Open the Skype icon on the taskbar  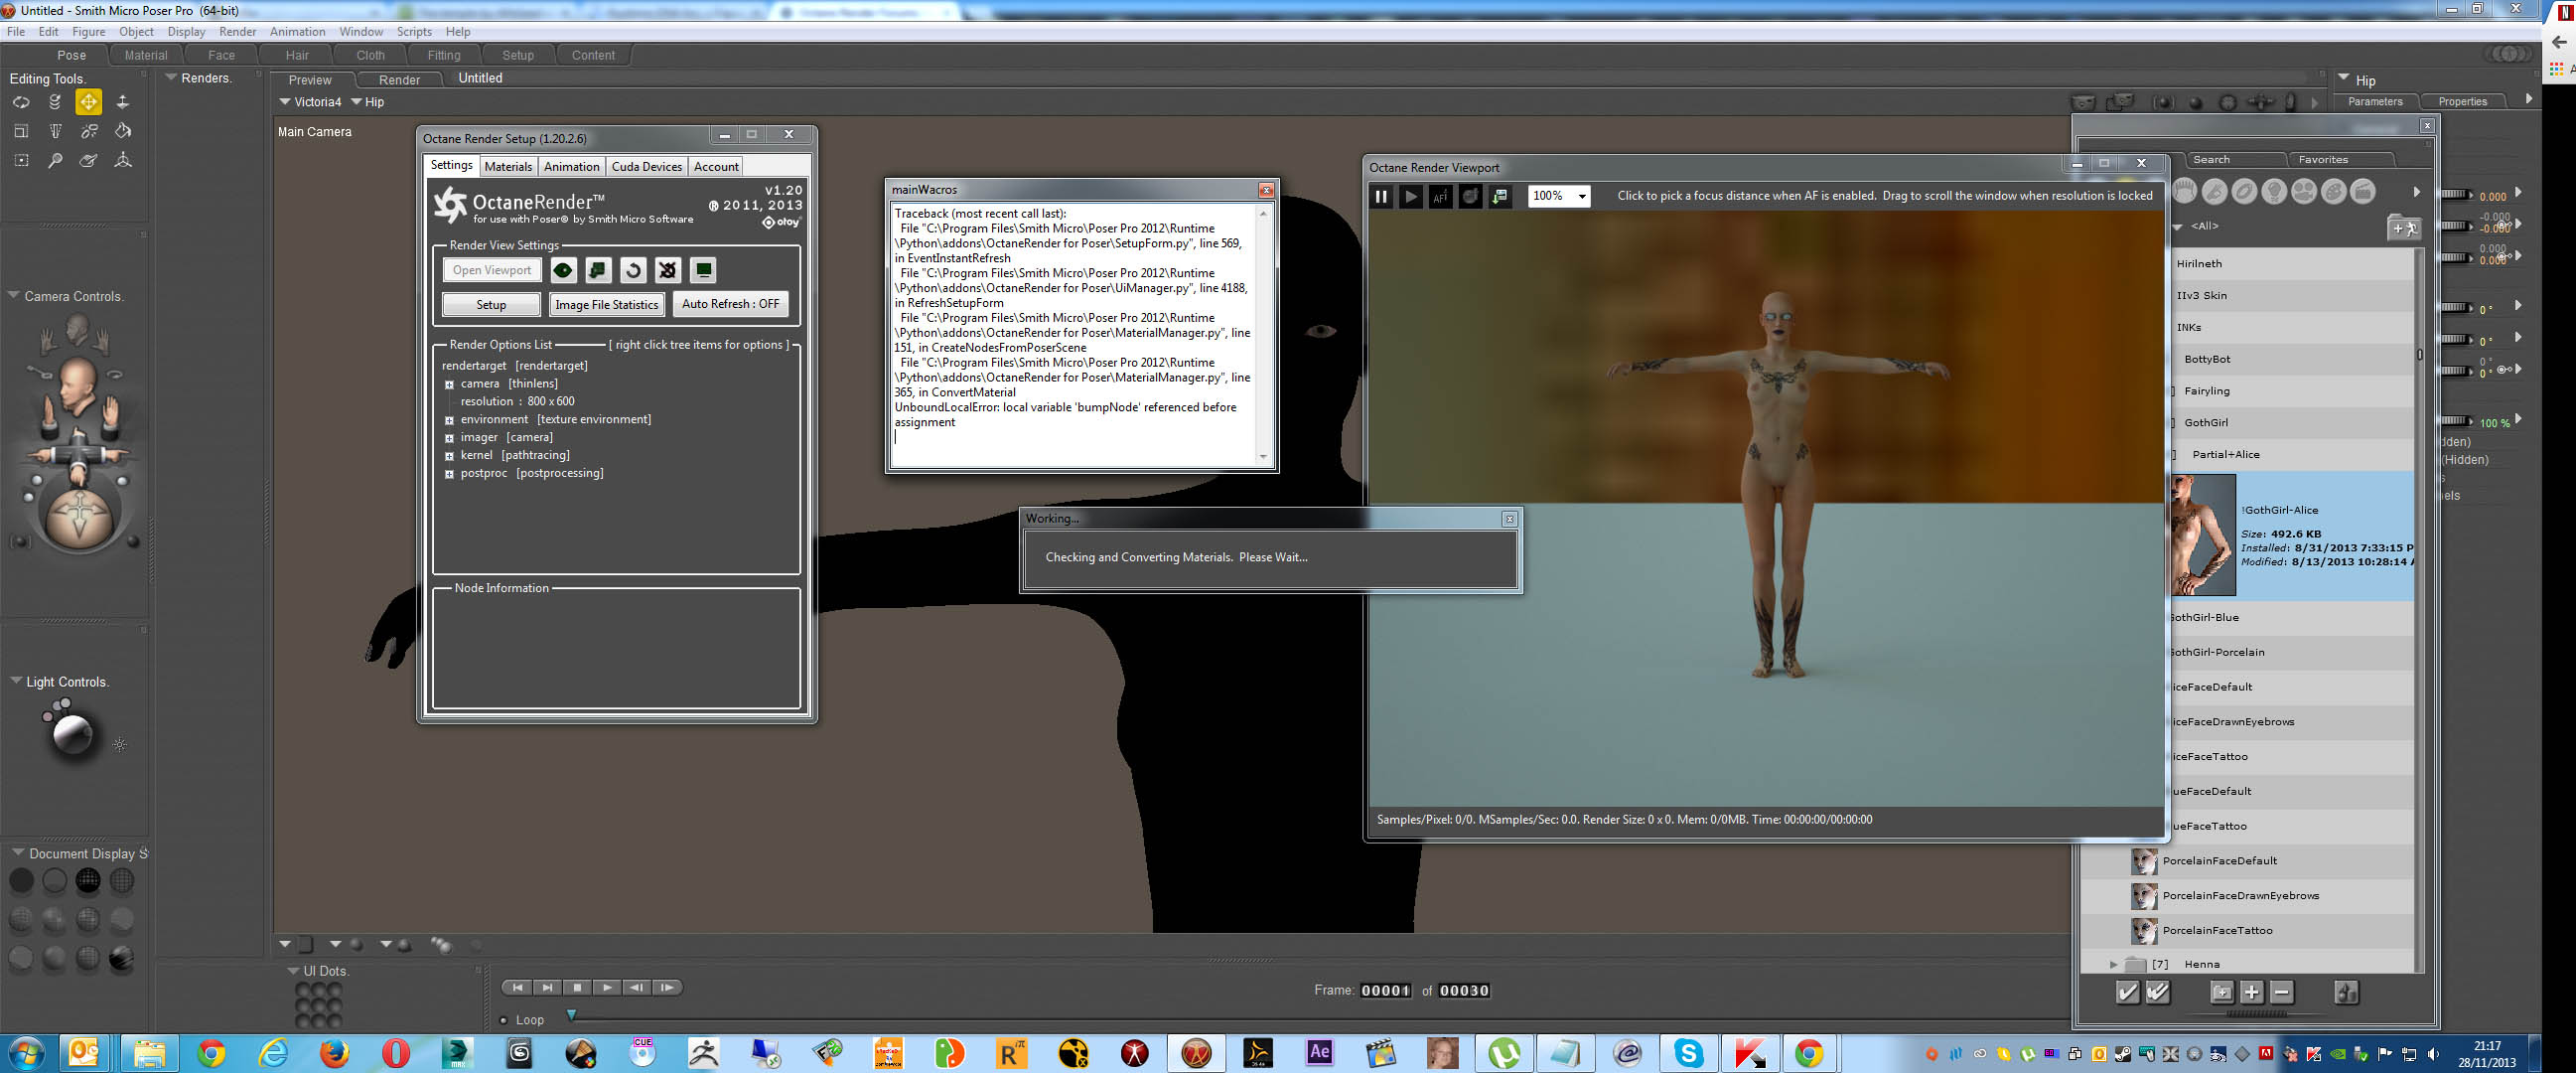tap(1688, 1052)
